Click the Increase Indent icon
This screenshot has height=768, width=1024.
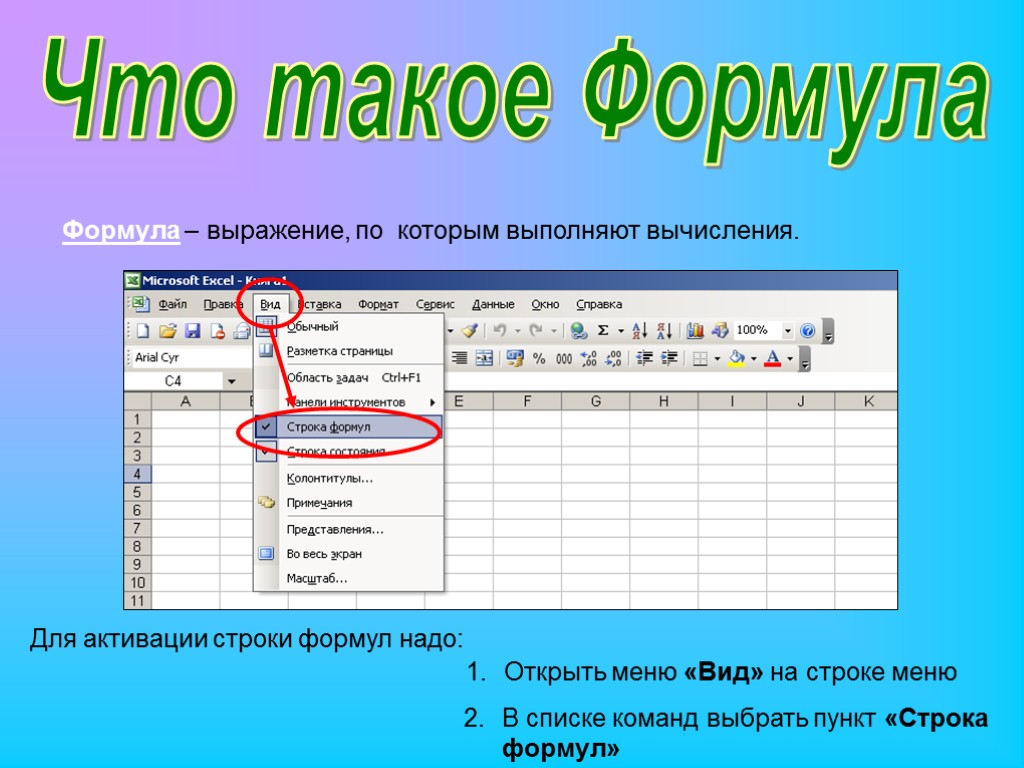[x=669, y=358]
